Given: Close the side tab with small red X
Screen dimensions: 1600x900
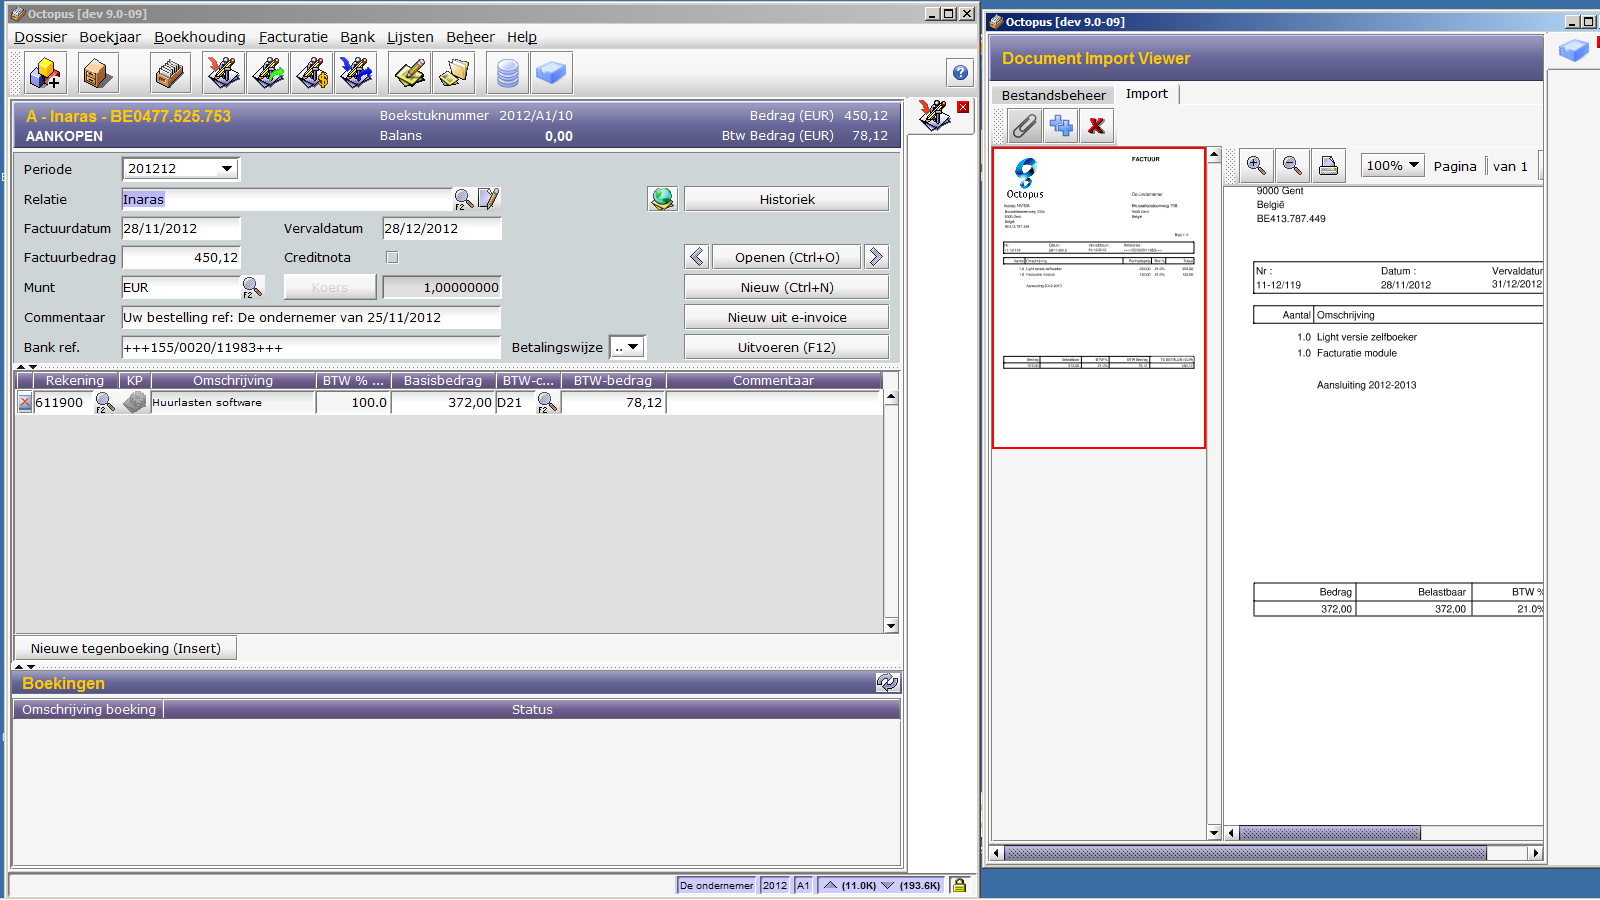Looking at the screenshot, I should tap(963, 107).
